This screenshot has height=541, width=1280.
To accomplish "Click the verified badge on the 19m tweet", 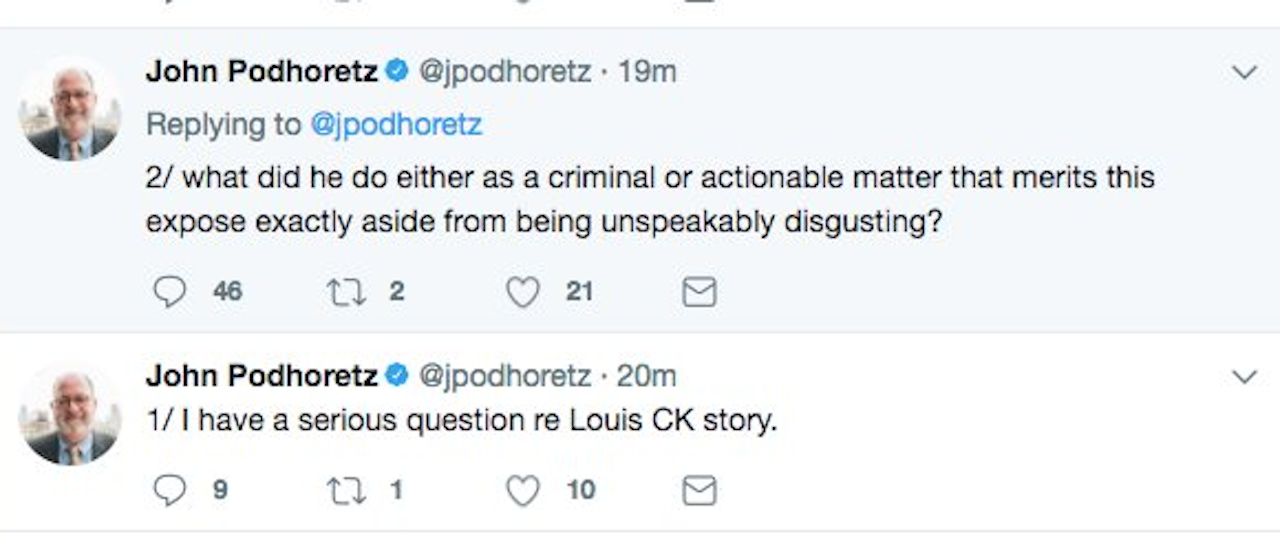I will click(397, 72).
